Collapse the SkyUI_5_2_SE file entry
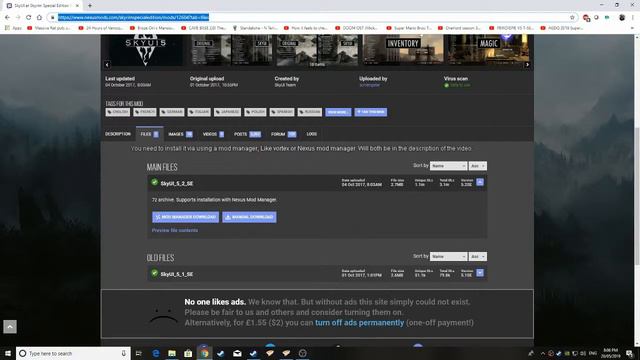 coord(480,182)
